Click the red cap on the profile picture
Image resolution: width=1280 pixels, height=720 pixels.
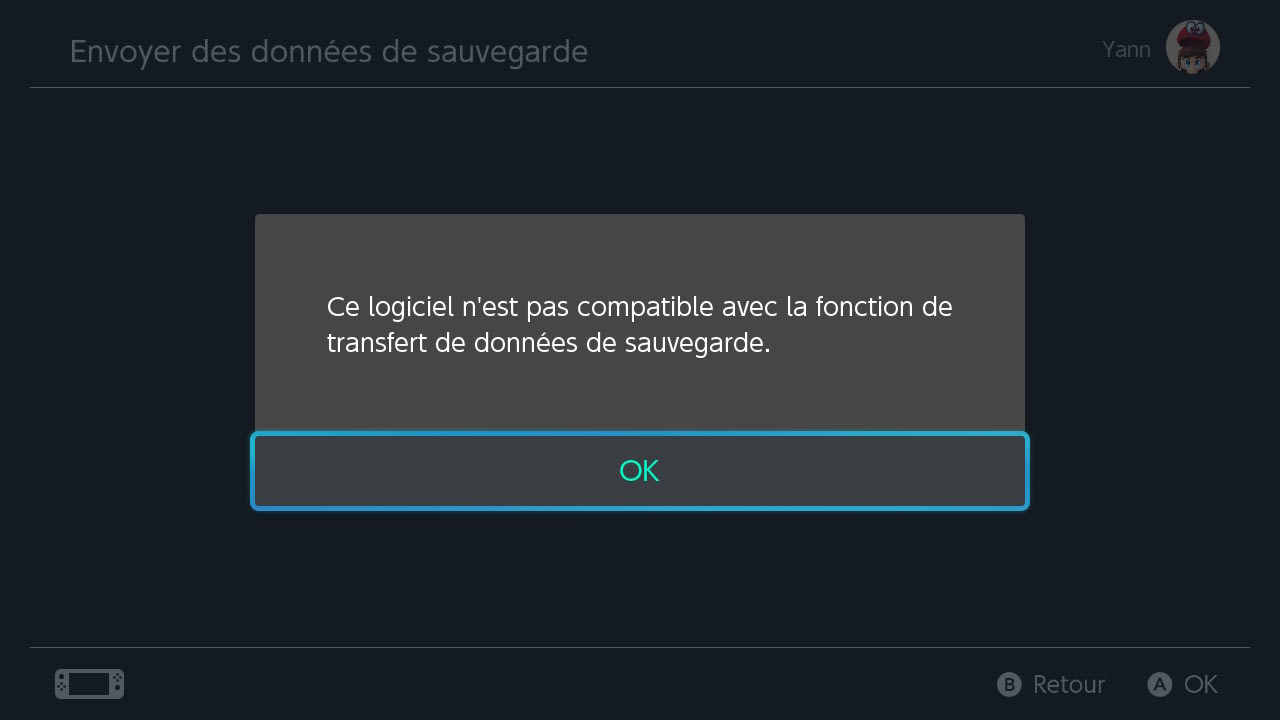(x=1193, y=36)
